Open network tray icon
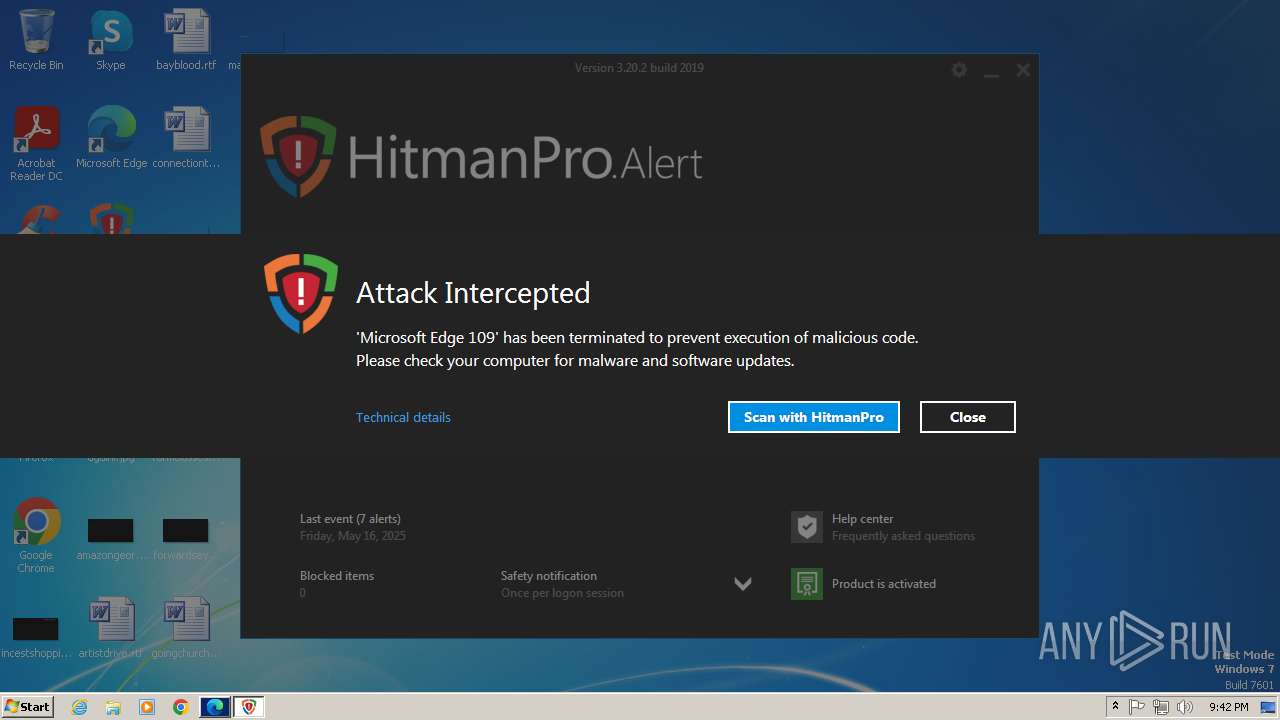Screen dimensions: 1280x720 [x=1161, y=707]
